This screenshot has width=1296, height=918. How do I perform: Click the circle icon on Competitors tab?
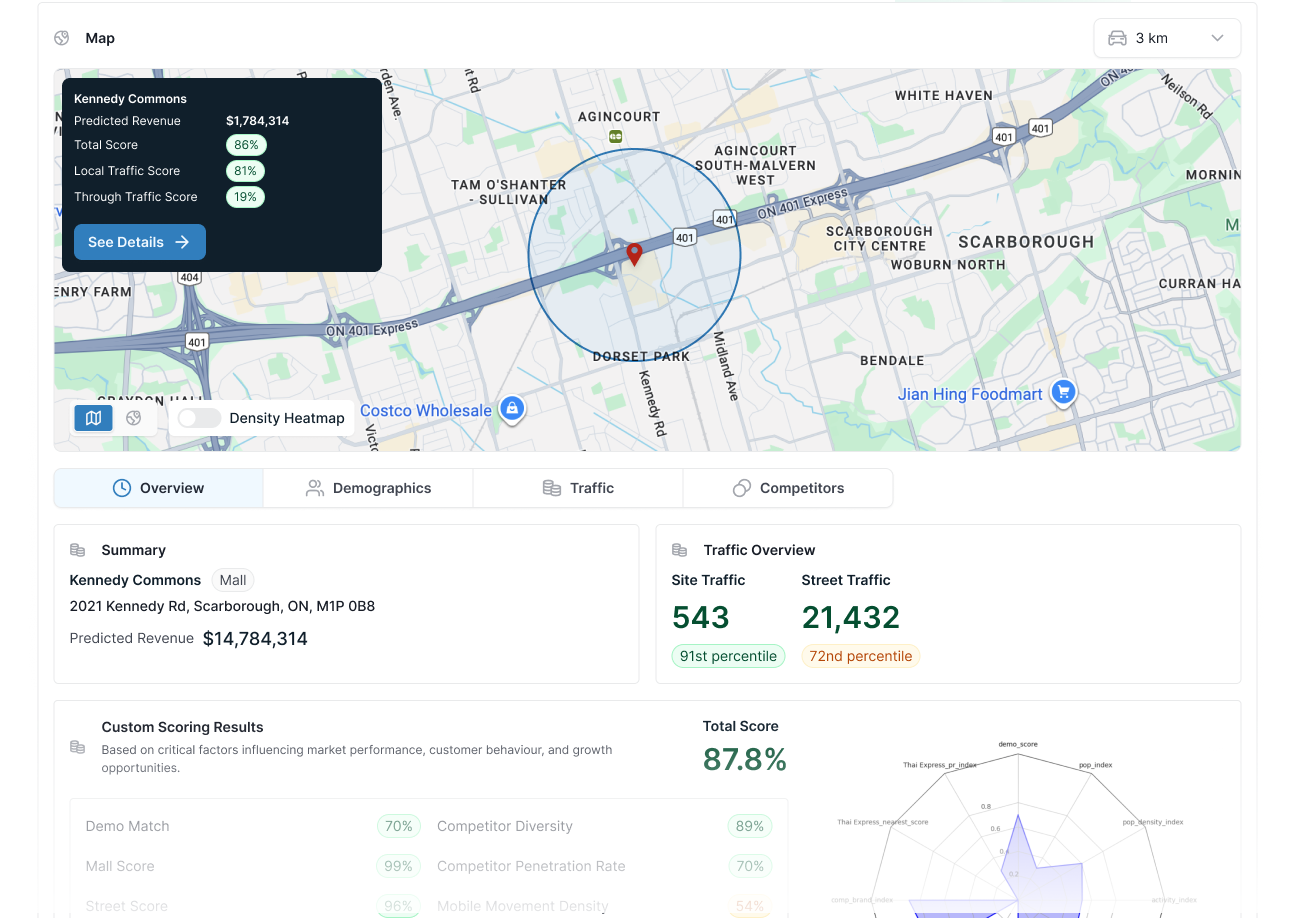click(741, 488)
